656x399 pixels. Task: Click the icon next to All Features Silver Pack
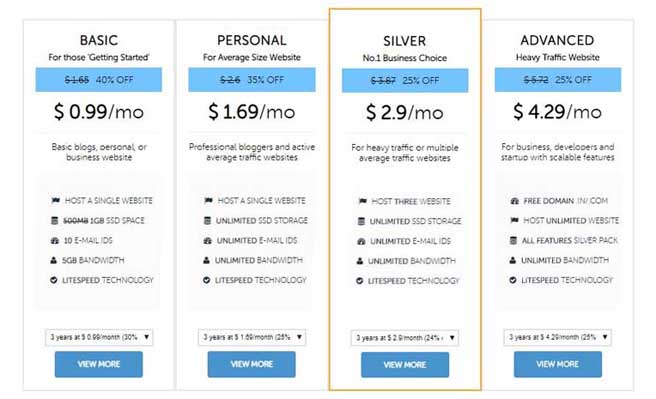tap(513, 240)
